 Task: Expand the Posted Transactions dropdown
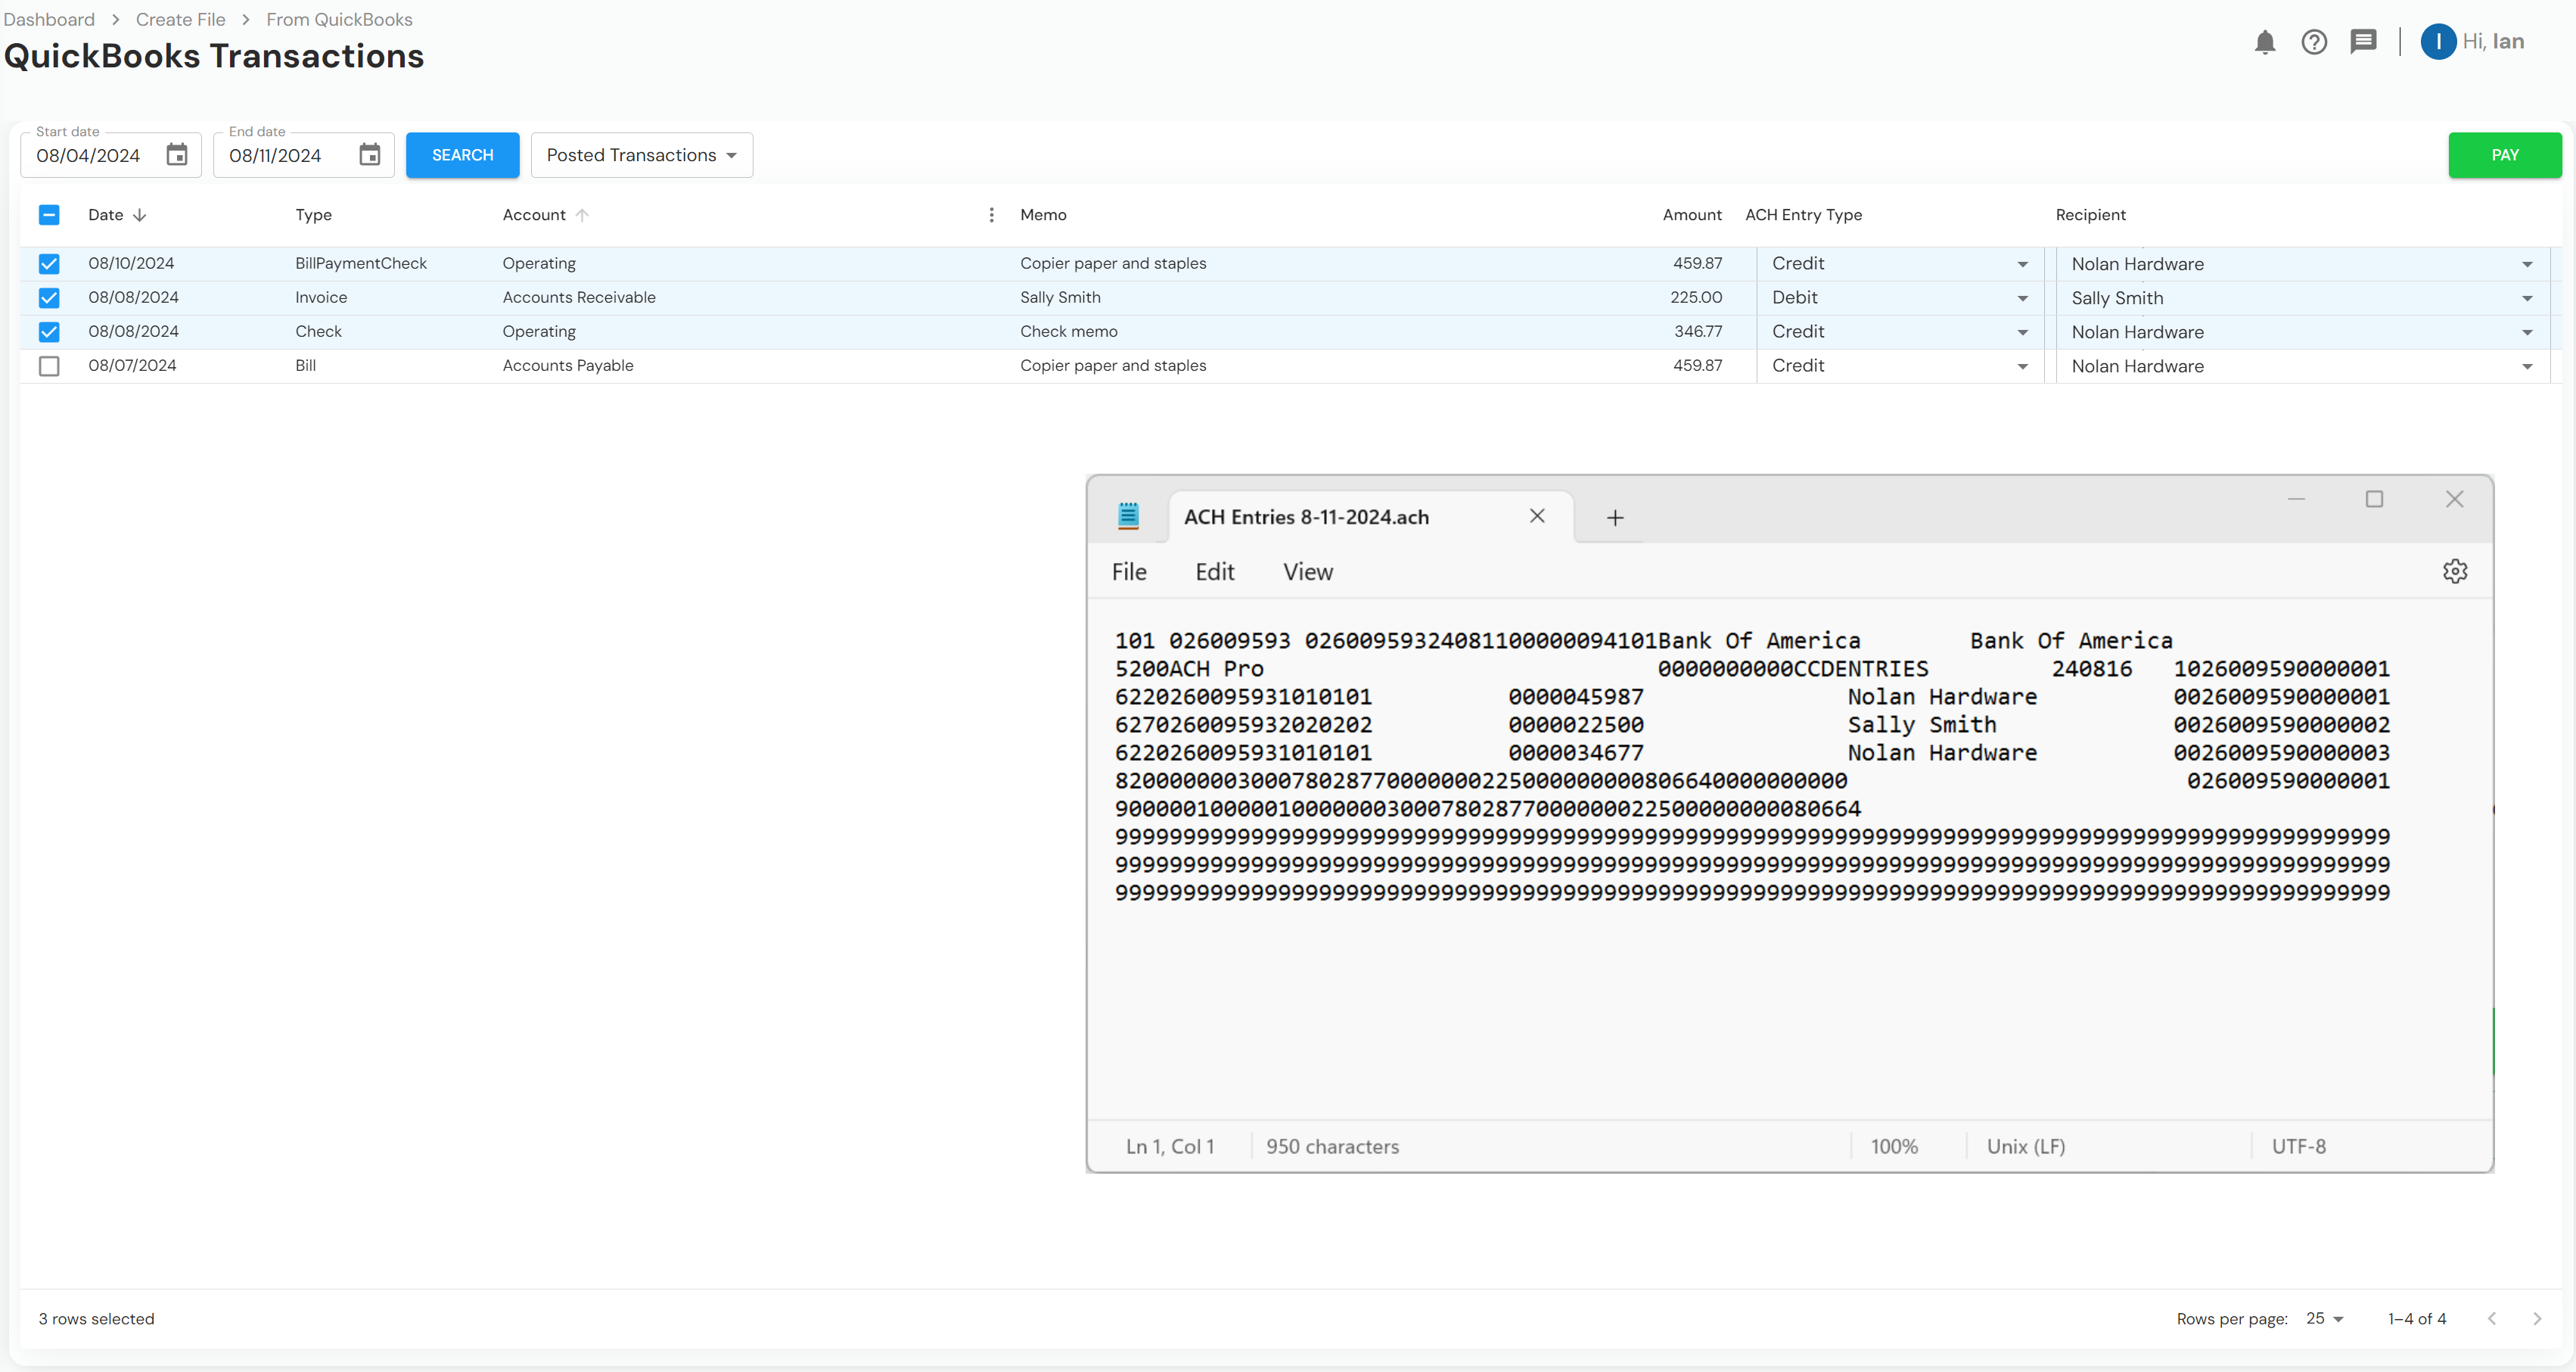click(x=641, y=155)
